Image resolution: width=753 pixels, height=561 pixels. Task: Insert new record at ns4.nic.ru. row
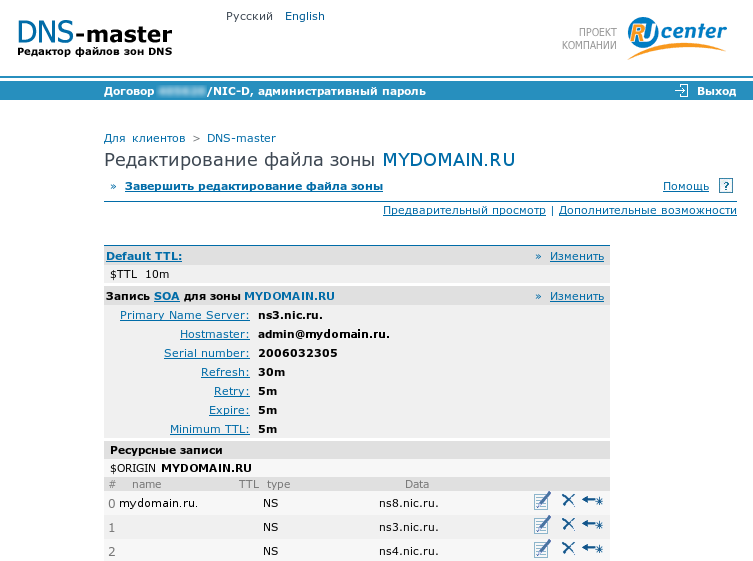click(x=593, y=548)
